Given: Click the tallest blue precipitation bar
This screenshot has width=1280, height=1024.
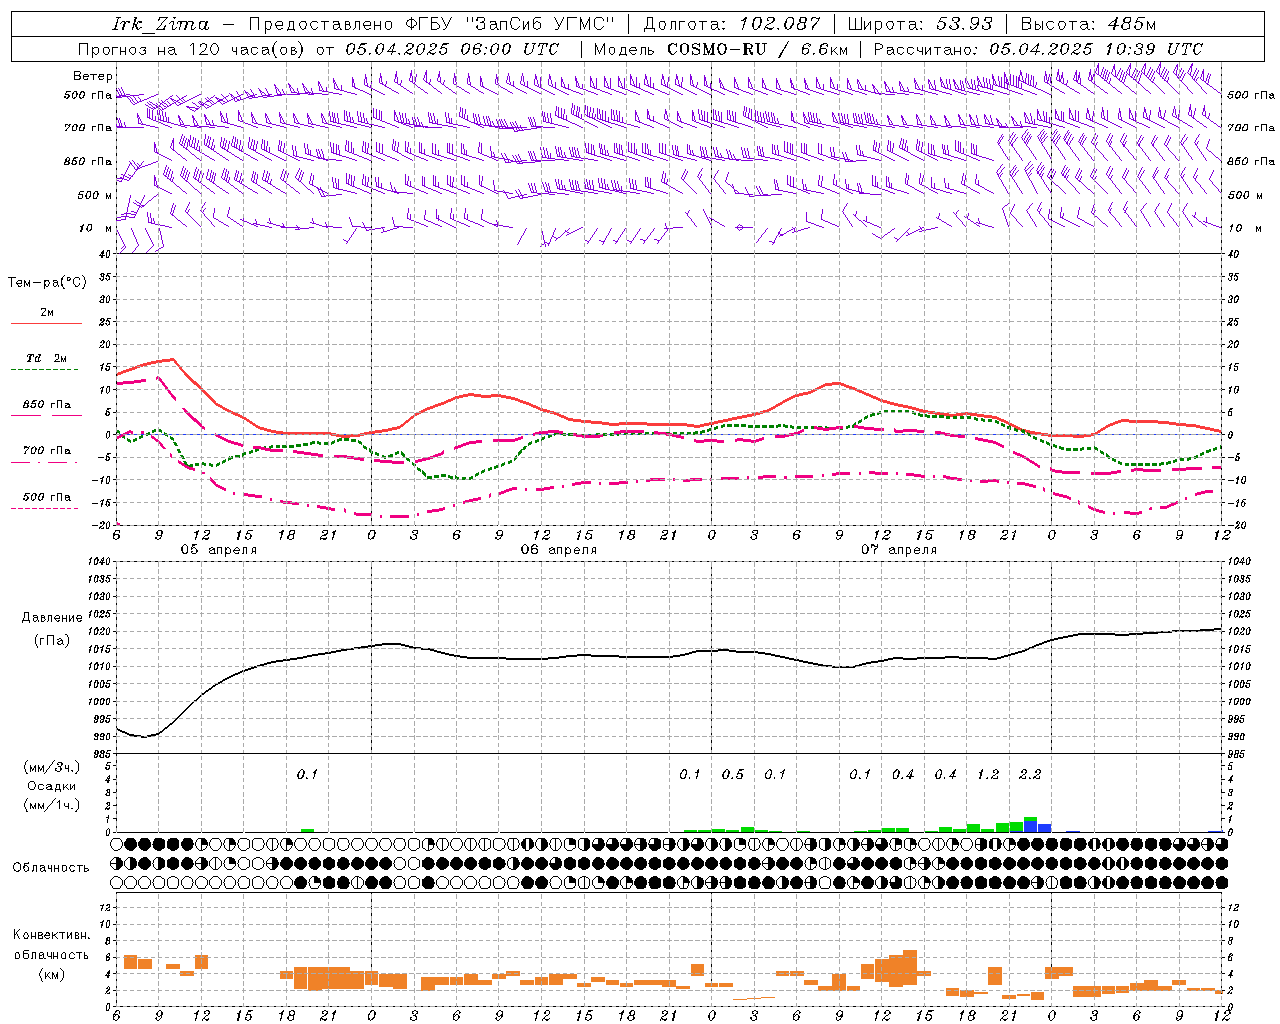Looking at the screenshot, I should click(1031, 825).
